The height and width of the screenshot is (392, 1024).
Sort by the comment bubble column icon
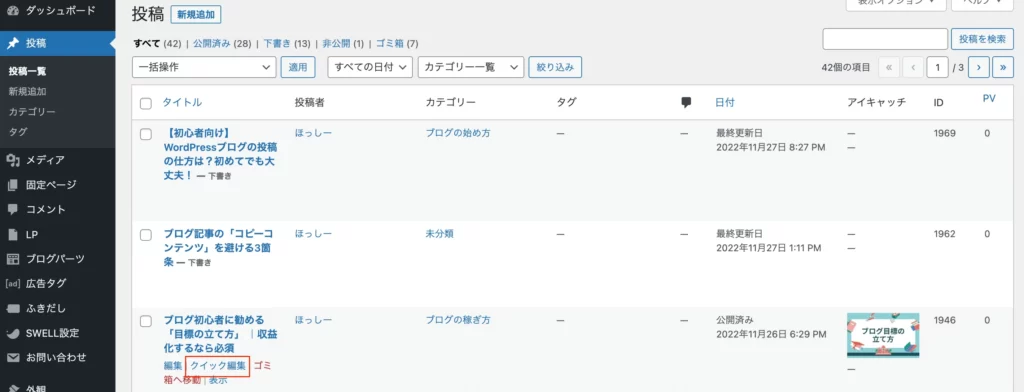(x=686, y=103)
